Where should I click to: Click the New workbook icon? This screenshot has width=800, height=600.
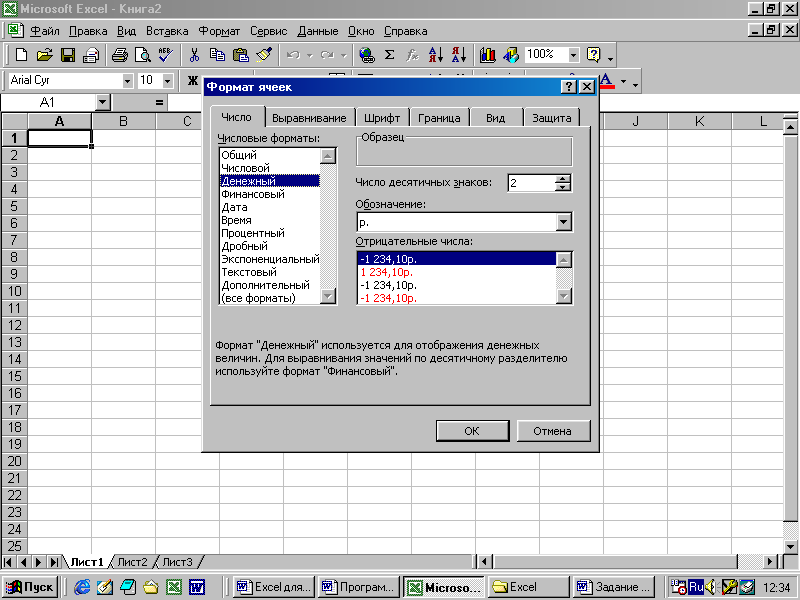(21, 55)
